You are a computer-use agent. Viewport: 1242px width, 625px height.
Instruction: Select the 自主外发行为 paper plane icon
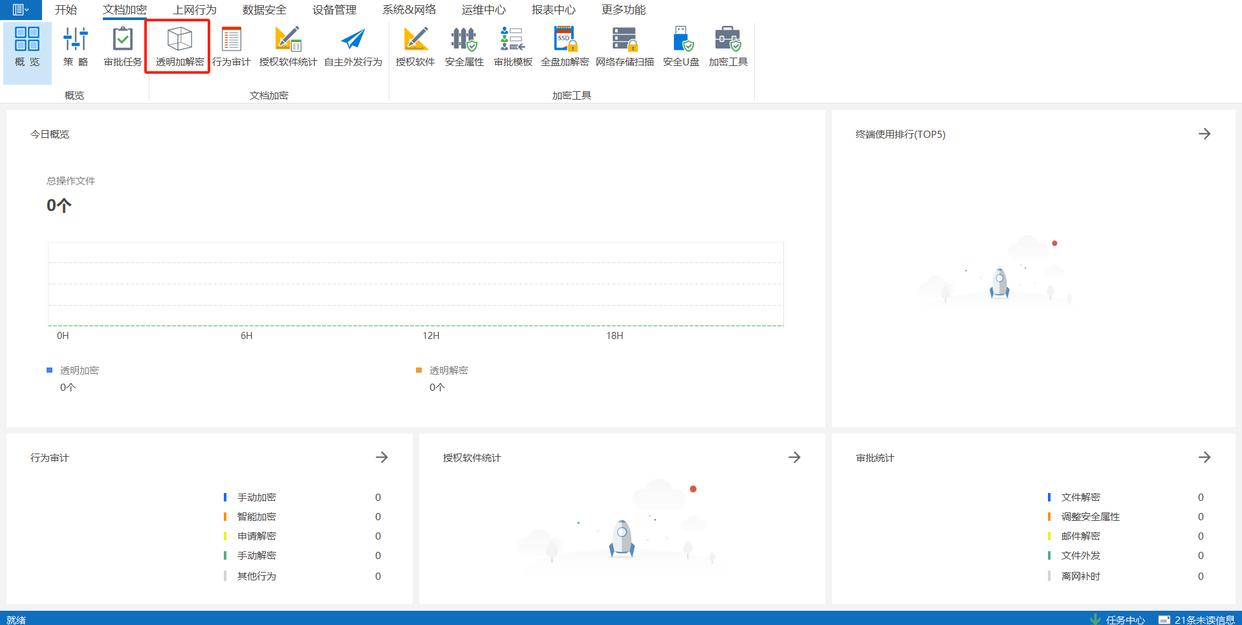click(353, 47)
